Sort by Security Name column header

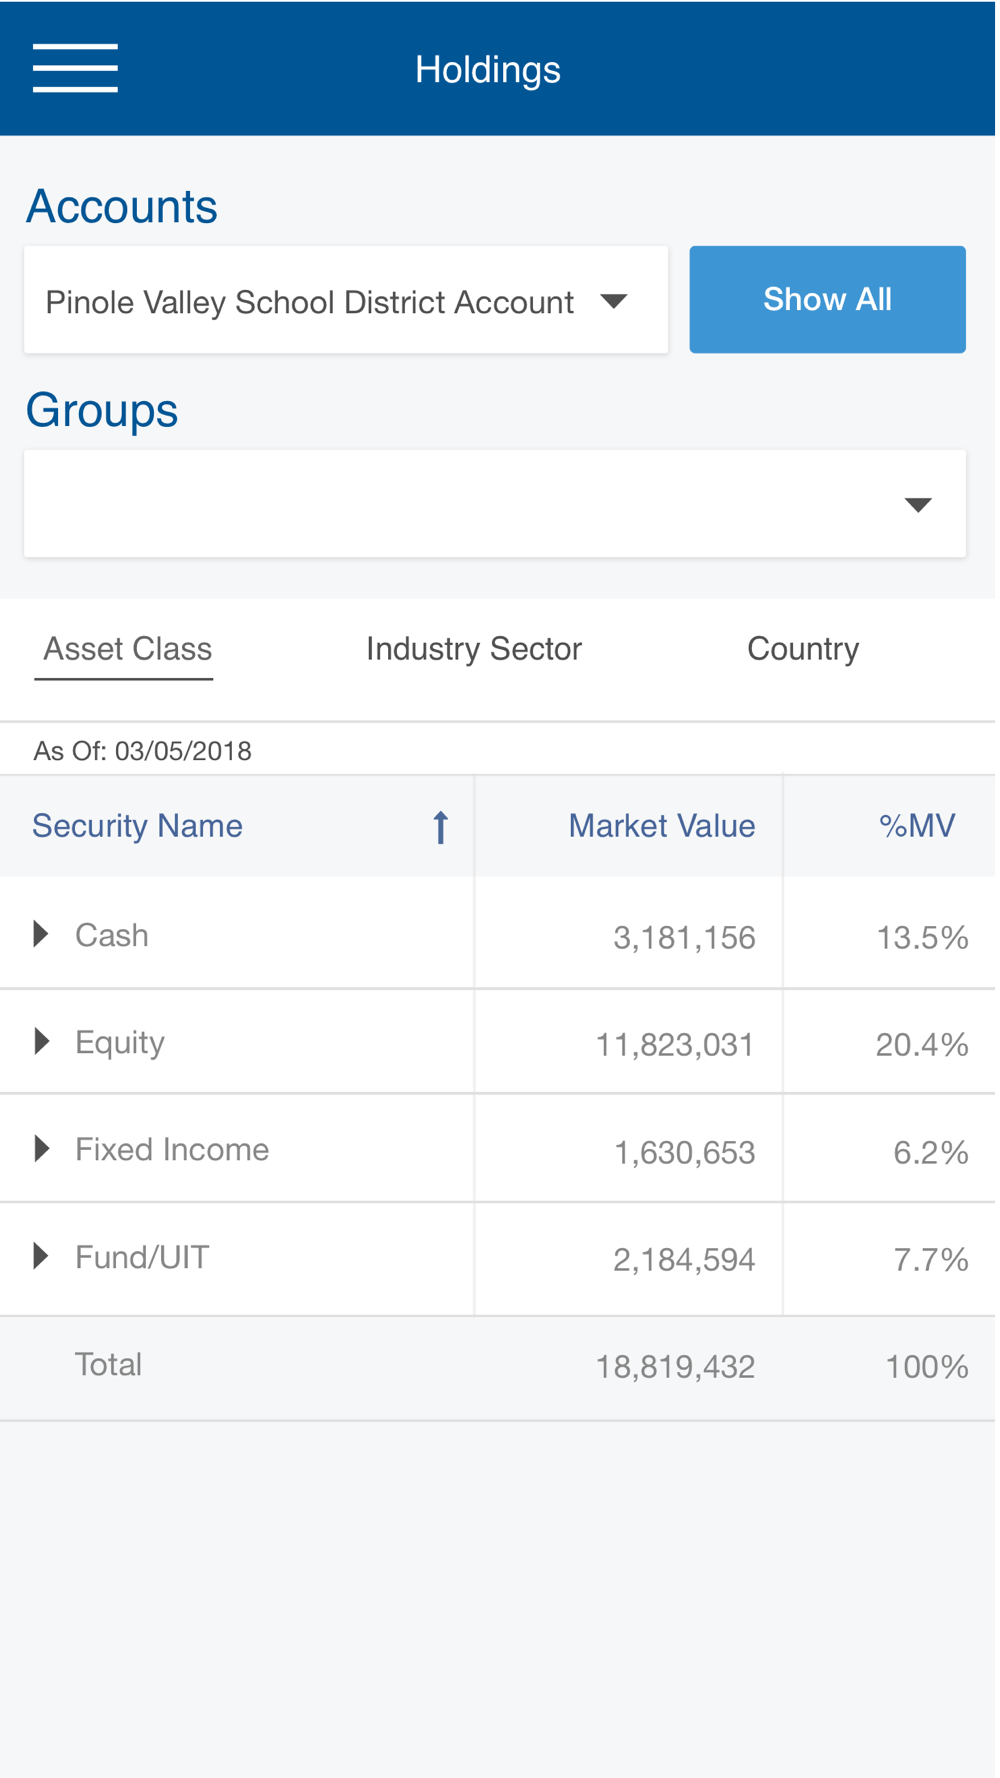[137, 826]
